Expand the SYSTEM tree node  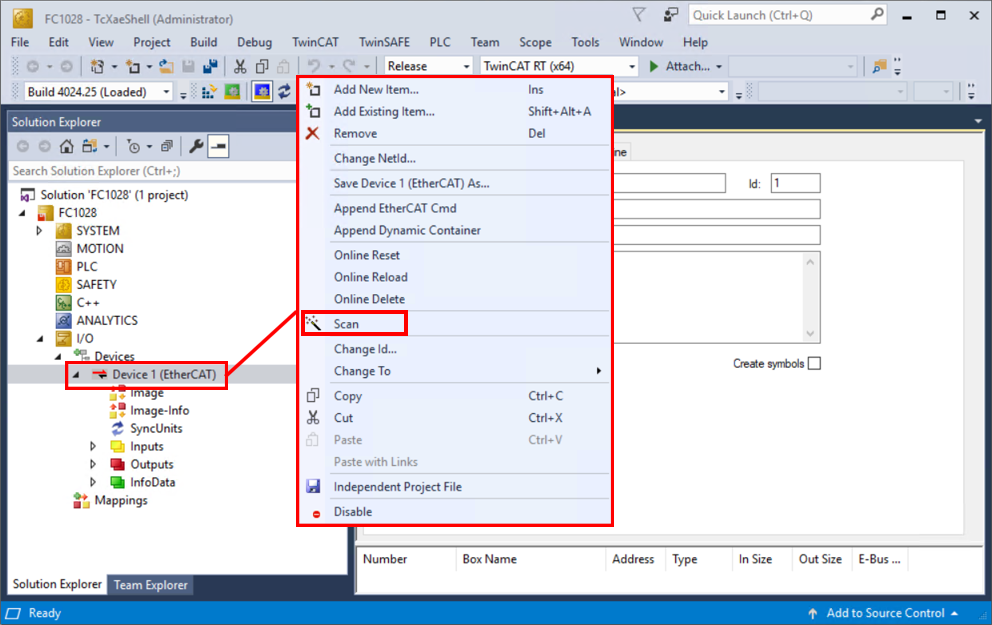click(x=39, y=231)
